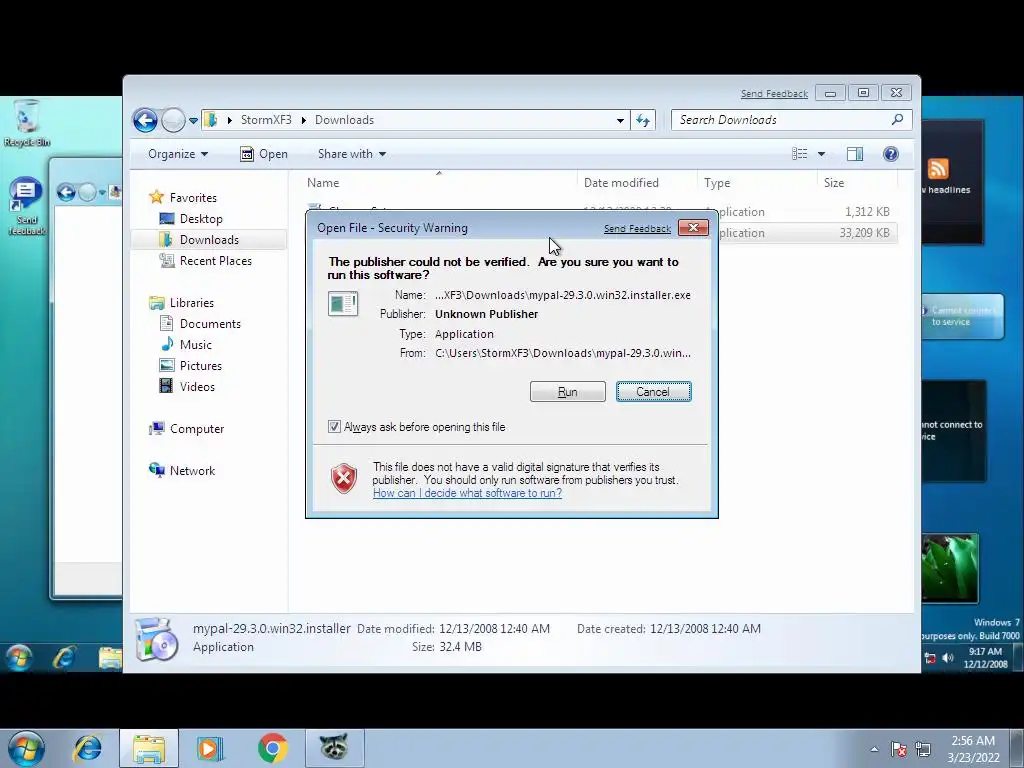Viewport: 1024px width, 768px height.
Task: Expand the view options dropdown arrow
Action: (x=822, y=154)
